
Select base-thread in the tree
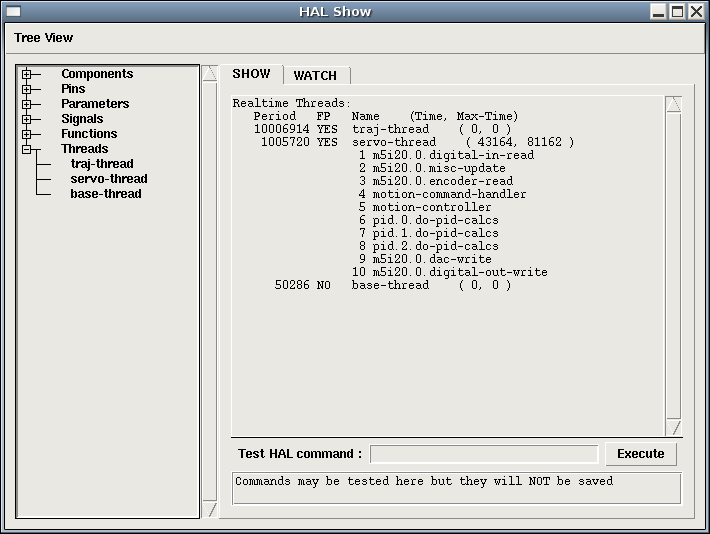click(x=105, y=194)
